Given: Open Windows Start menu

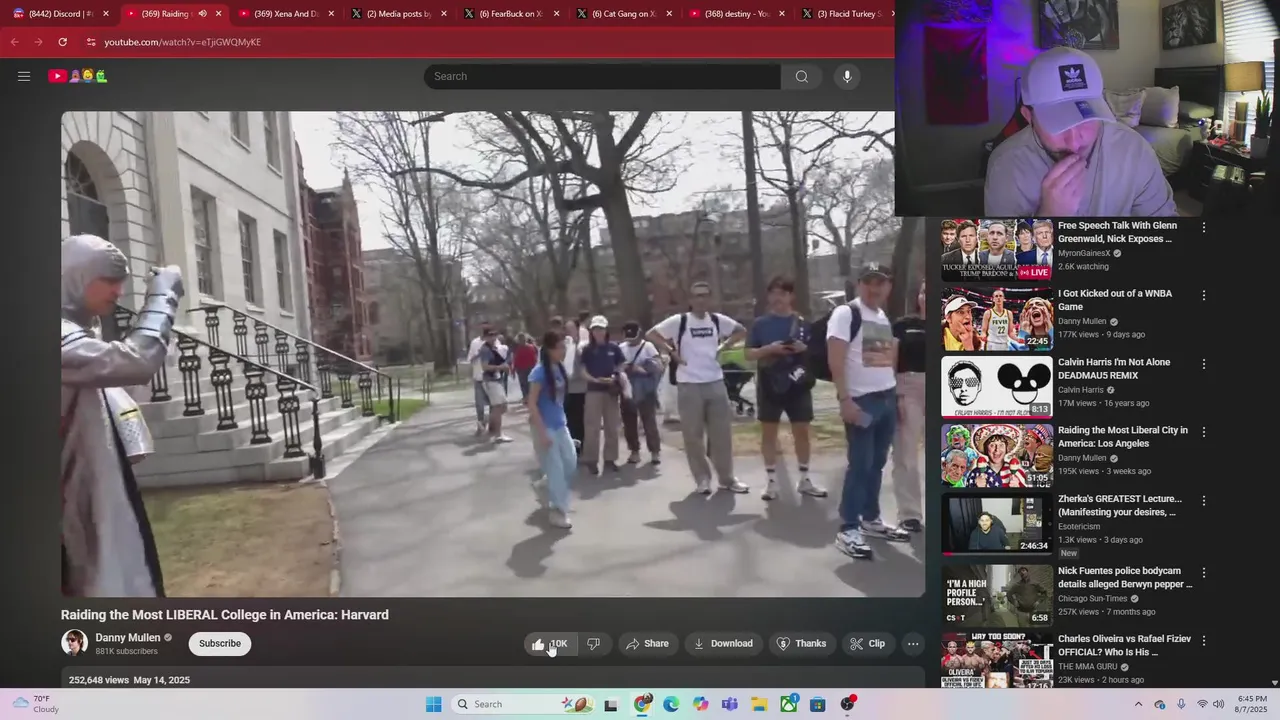Looking at the screenshot, I should click(x=433, y=704).
